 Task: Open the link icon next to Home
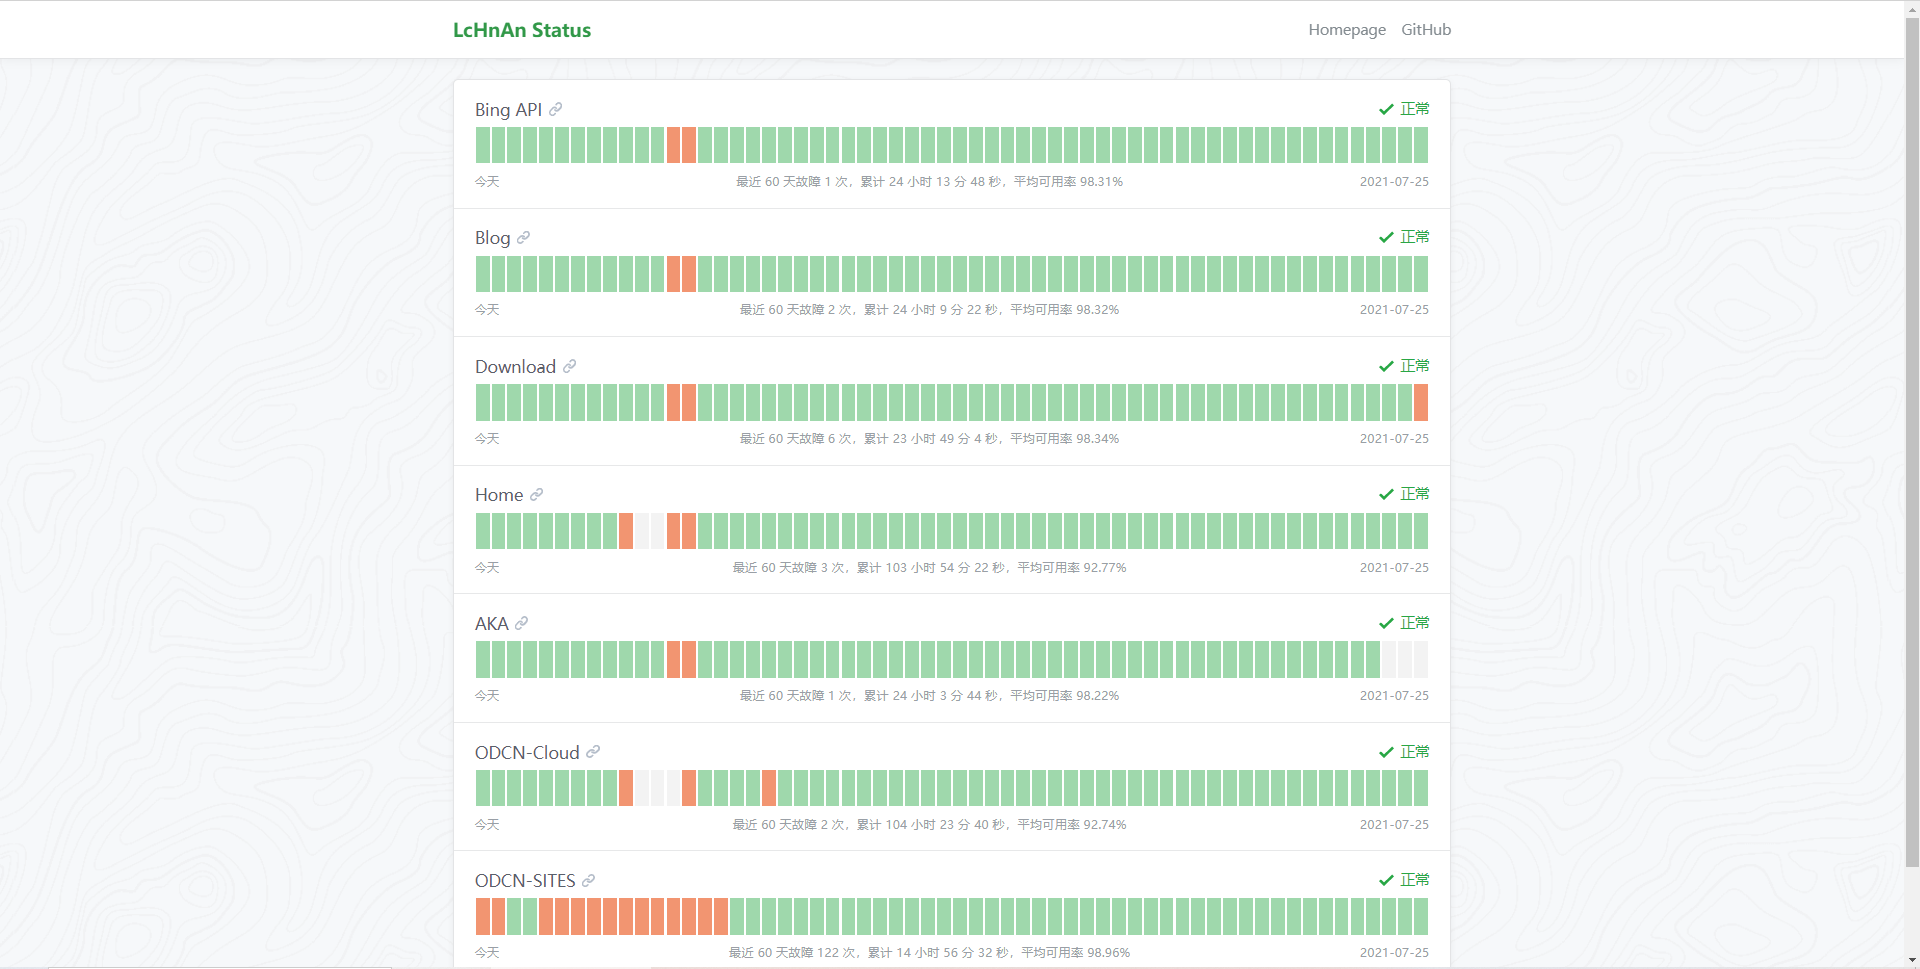(536, 494)
